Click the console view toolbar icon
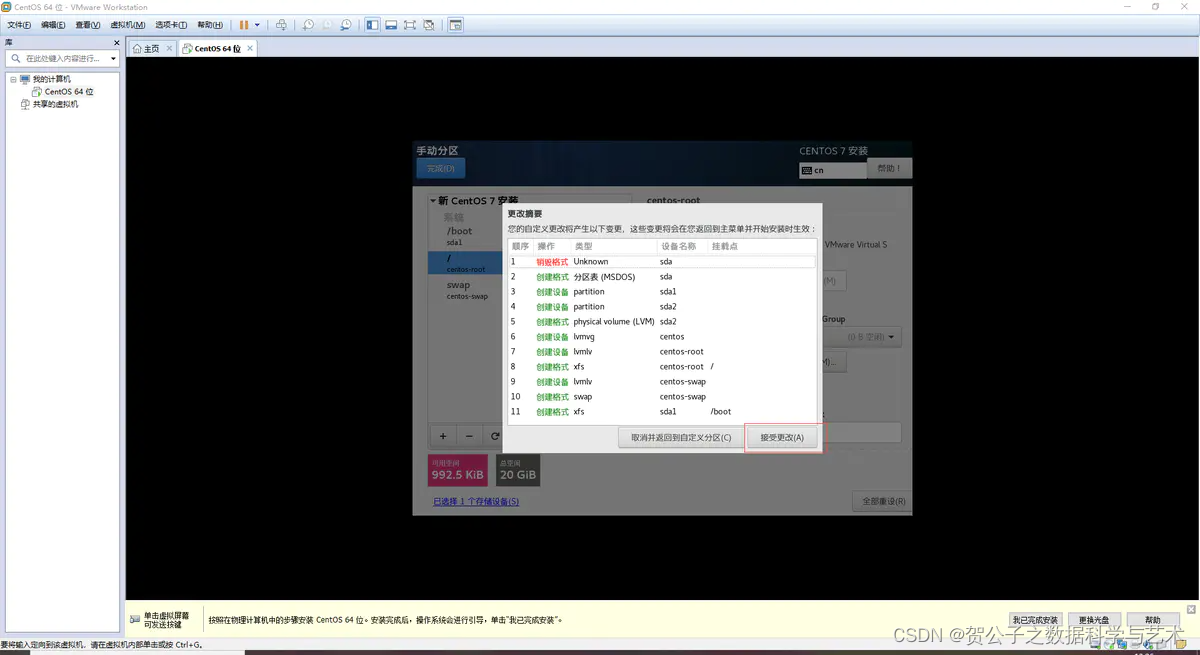This screenshot has height=655, width=1200. pos(455,25)
